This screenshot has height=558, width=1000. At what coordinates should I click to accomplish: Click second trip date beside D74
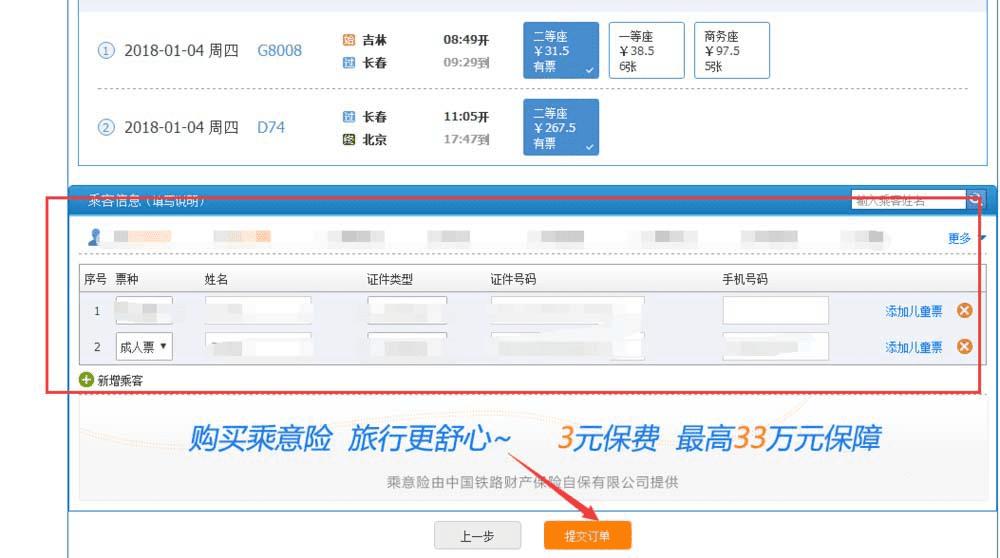(x=181, y=127)
